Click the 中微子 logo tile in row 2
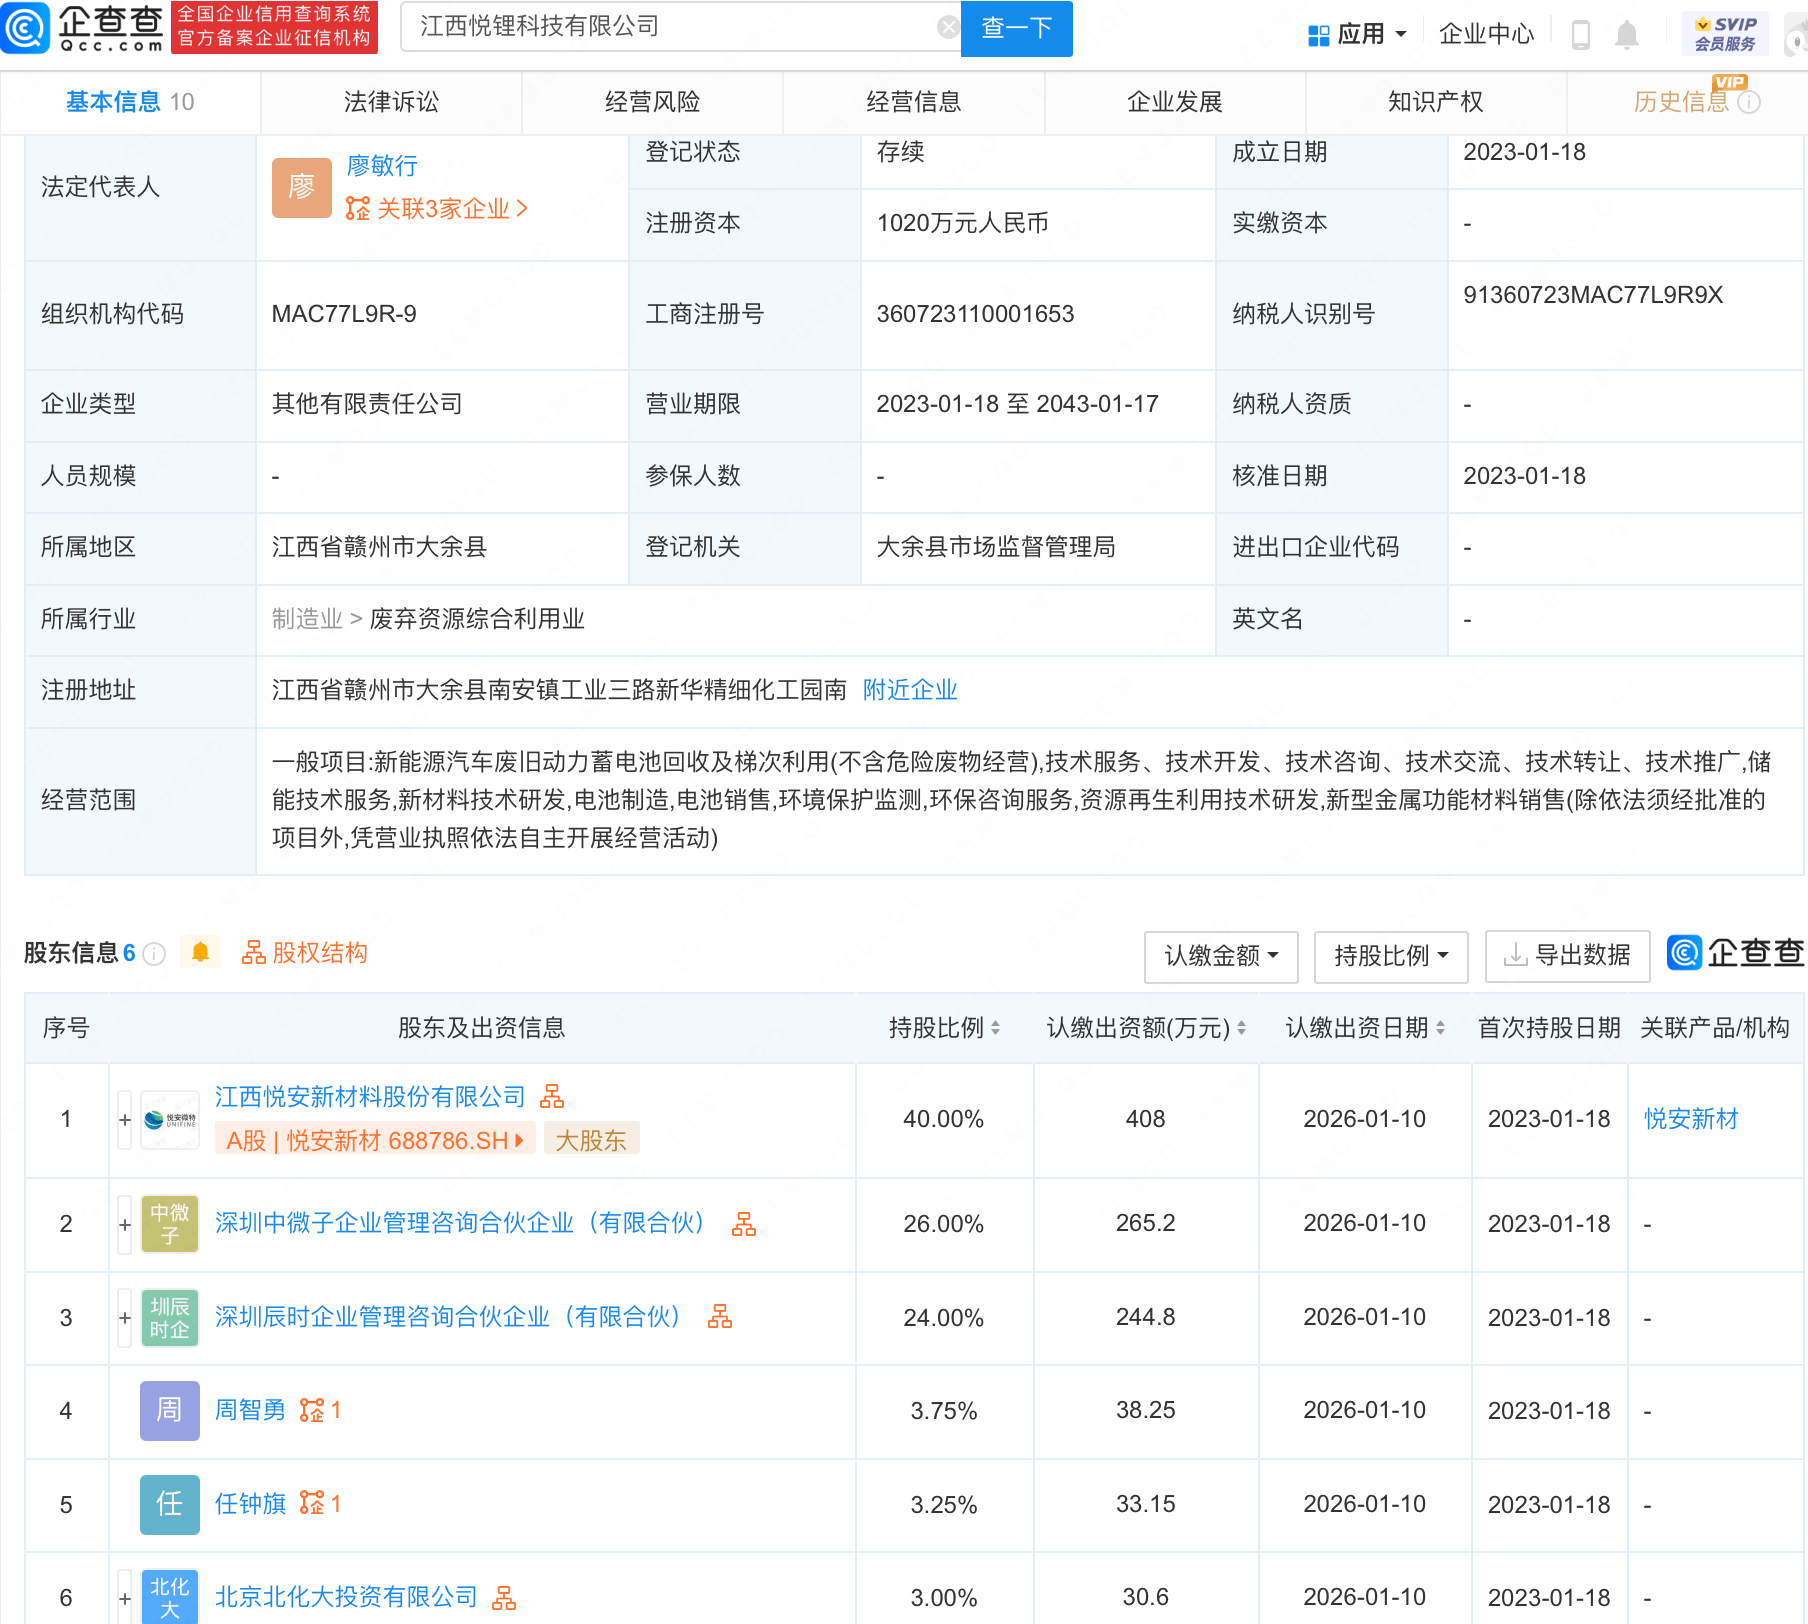This screenshot has width=1808, height=1624. point(170,1224)
